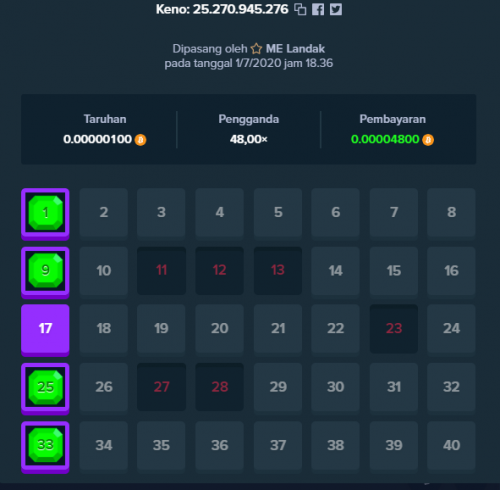Screen dimensions: 500x490
Task: Click the green Pembayaran amount 0.00004800
Action: (385, 139)
